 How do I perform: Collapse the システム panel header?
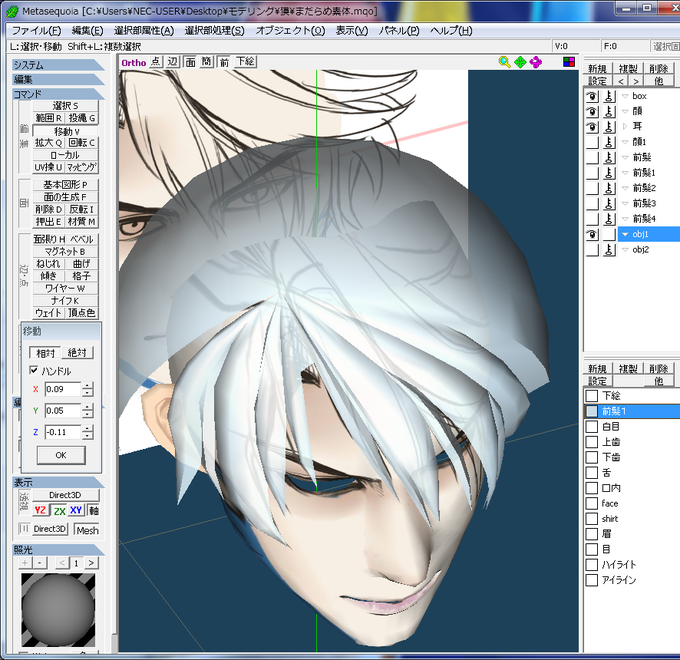point(58,65)
